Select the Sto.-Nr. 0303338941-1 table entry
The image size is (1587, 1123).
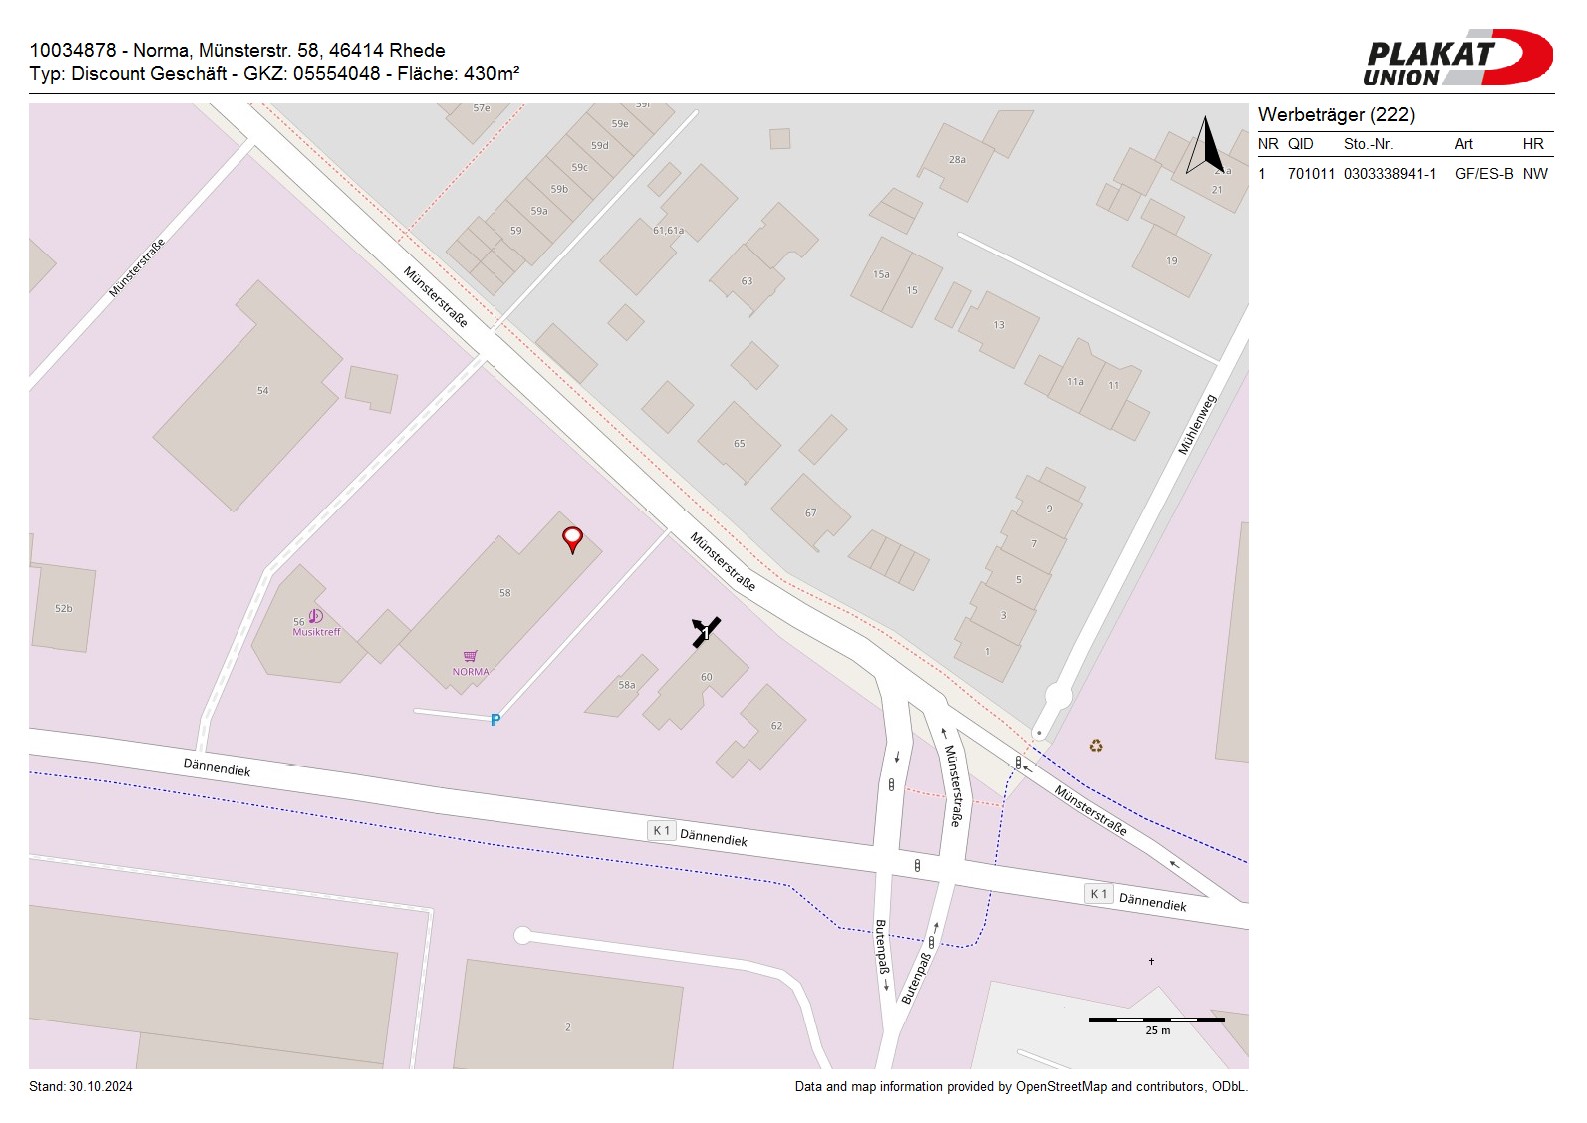[x=1389, y=174]
